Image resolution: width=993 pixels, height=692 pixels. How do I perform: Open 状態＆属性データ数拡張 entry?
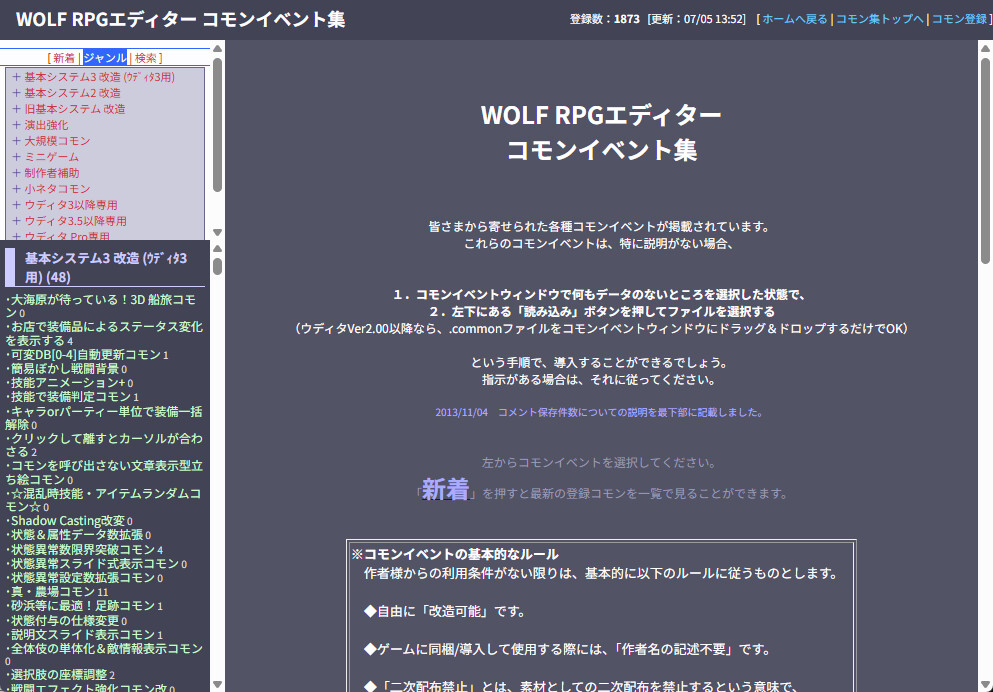(x=77, y=535)
